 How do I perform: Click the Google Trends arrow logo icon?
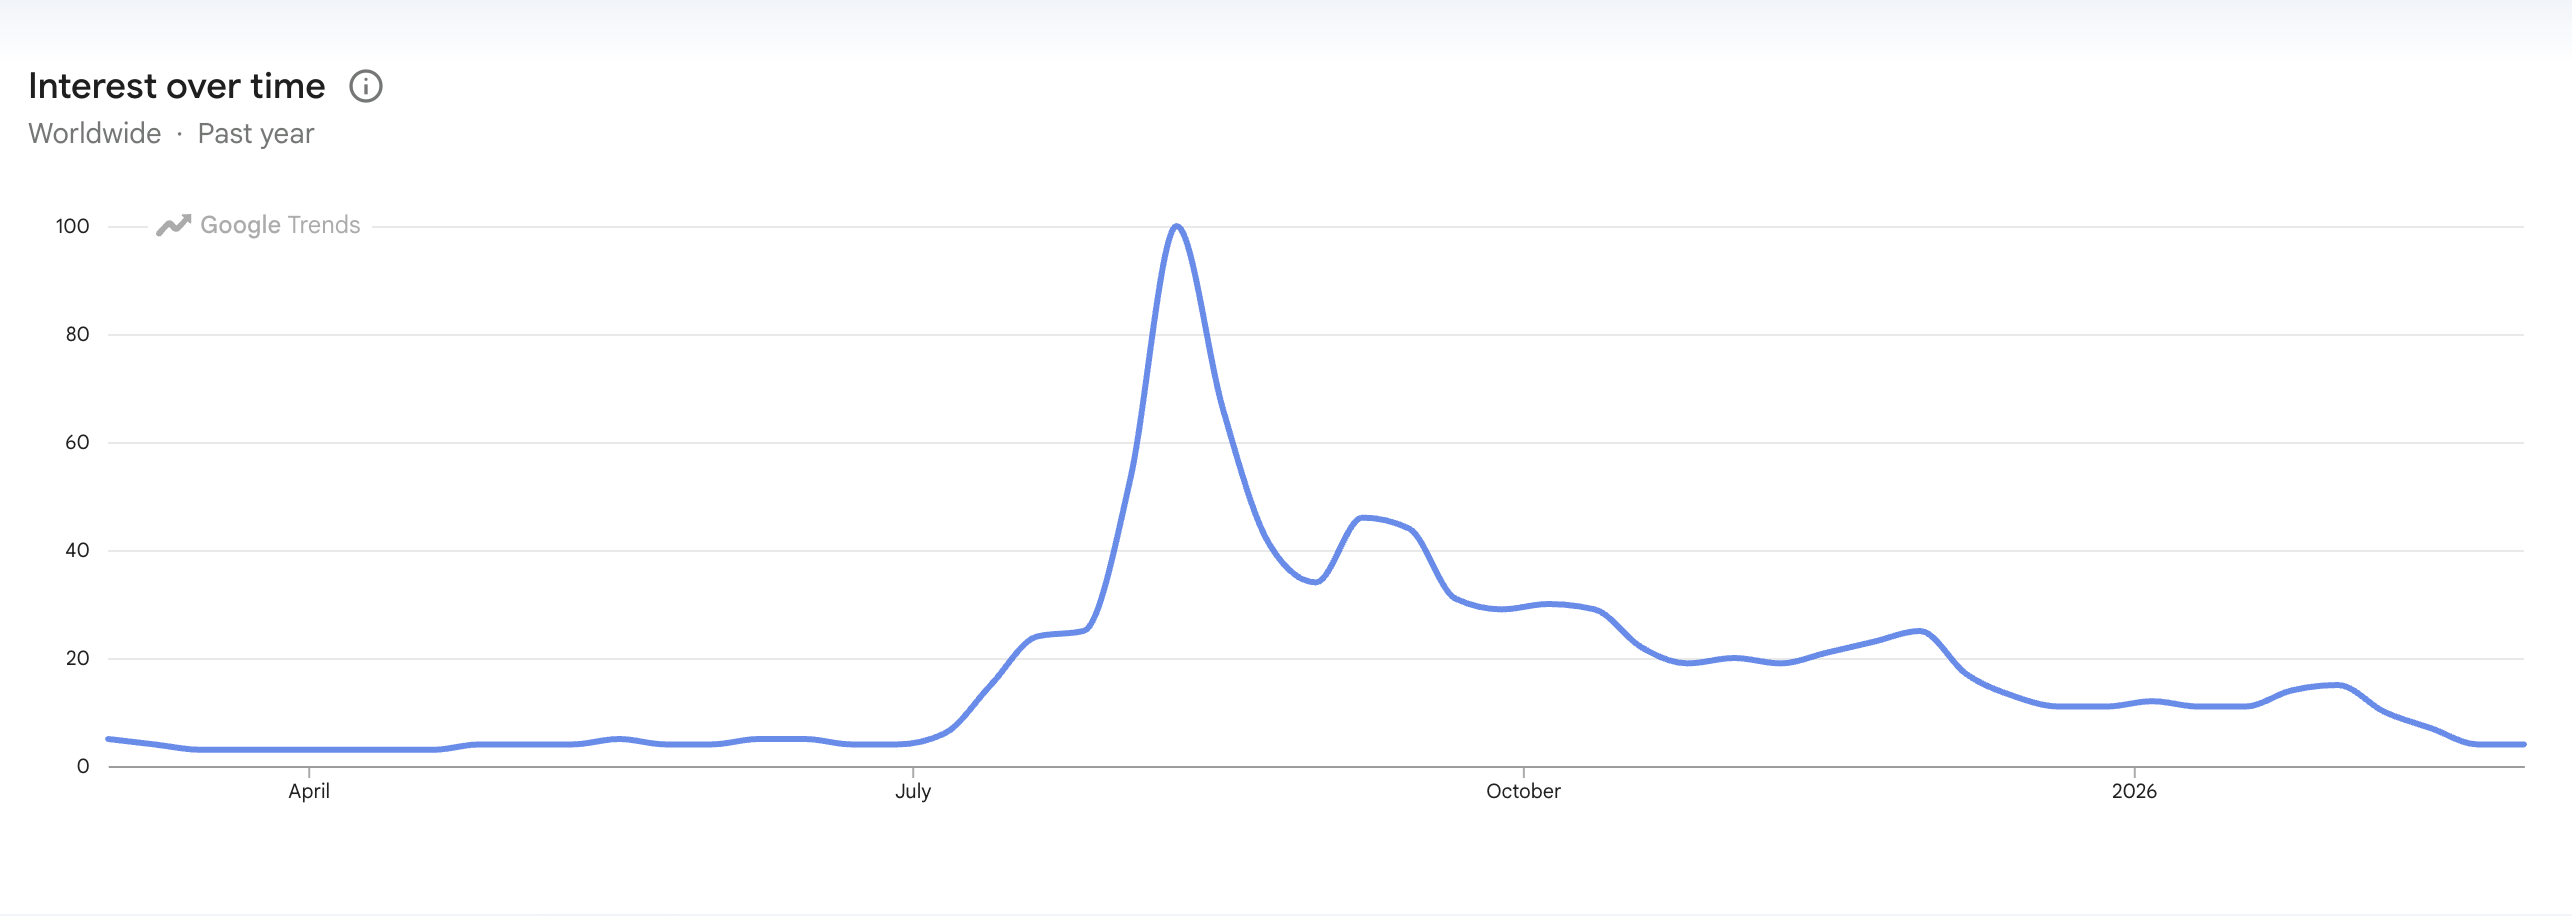[173, 226]
